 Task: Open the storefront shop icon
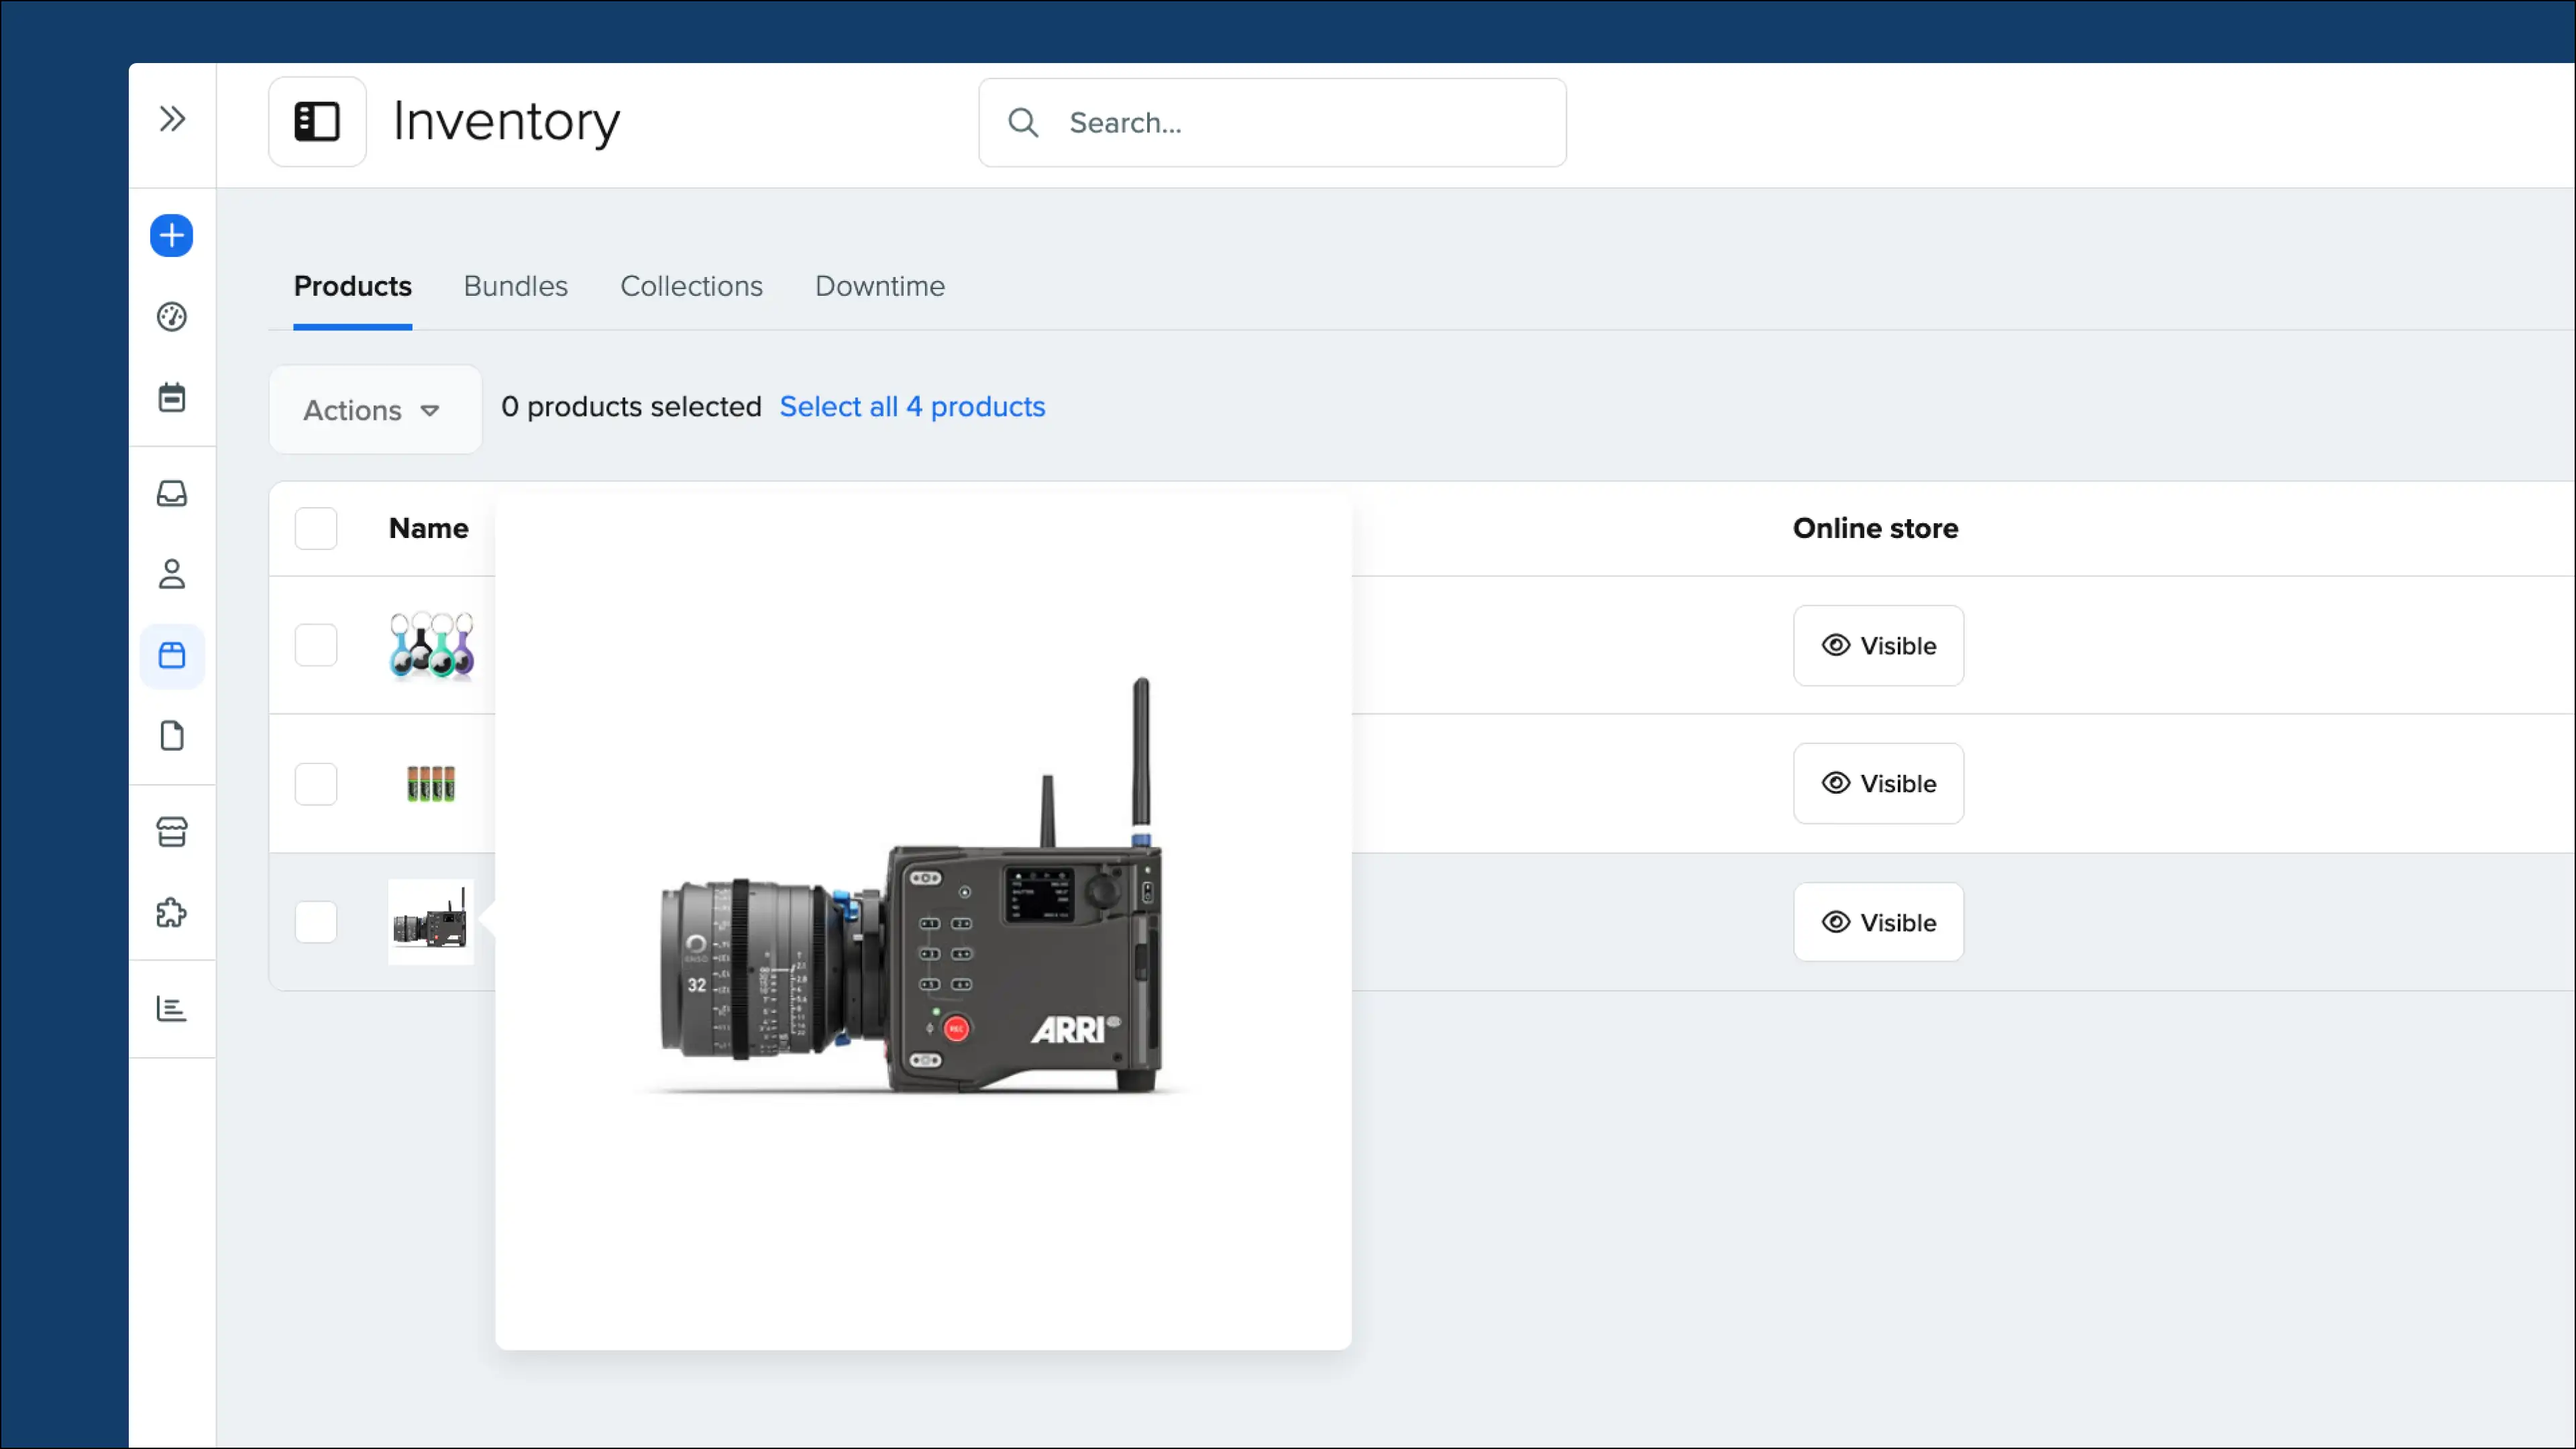[172, 831]
